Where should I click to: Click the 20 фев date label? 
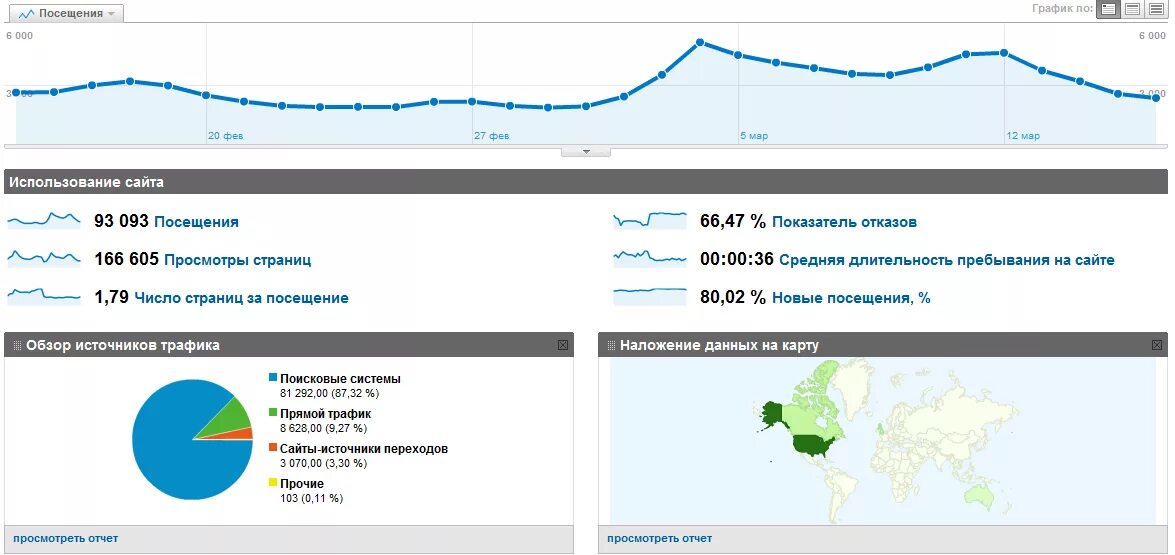(226, 136)
